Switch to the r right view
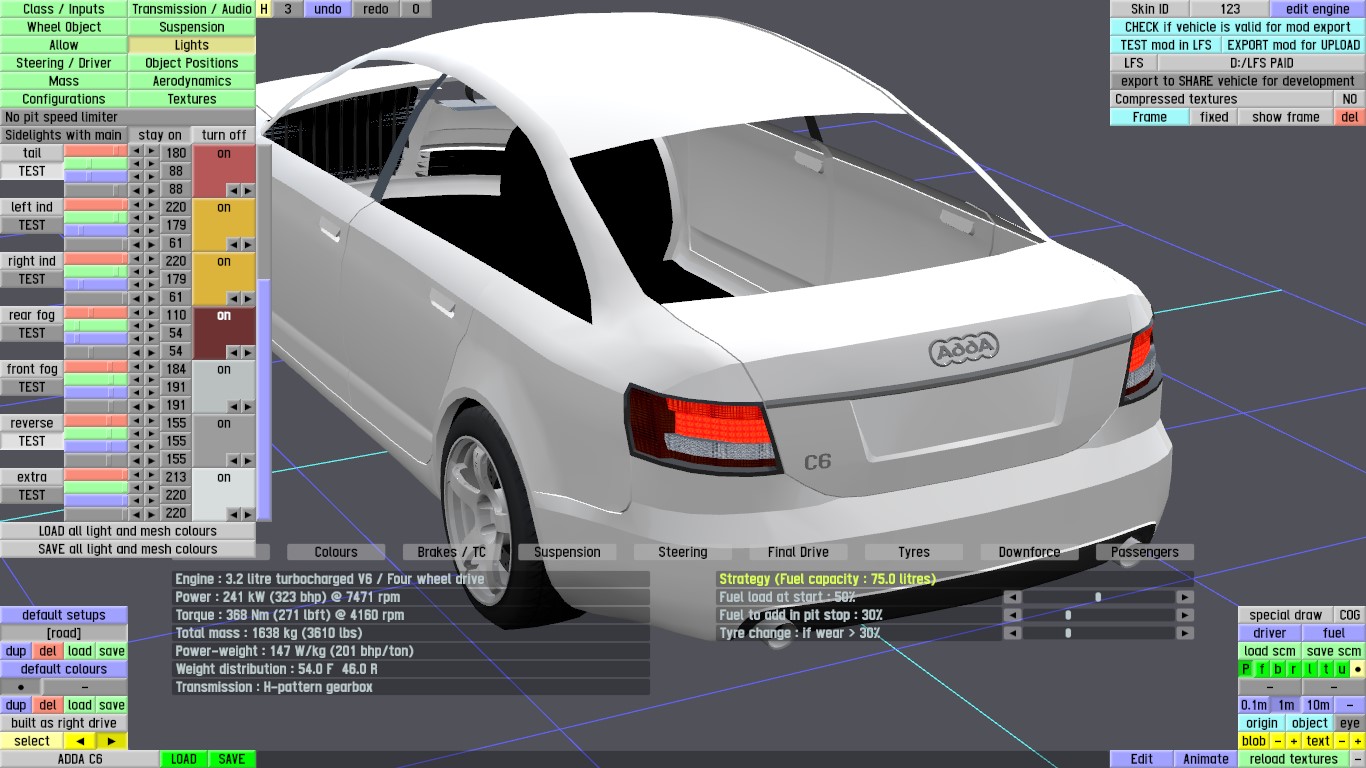This screenshot has height=768, width=1366. click(x=1294, y=669)
